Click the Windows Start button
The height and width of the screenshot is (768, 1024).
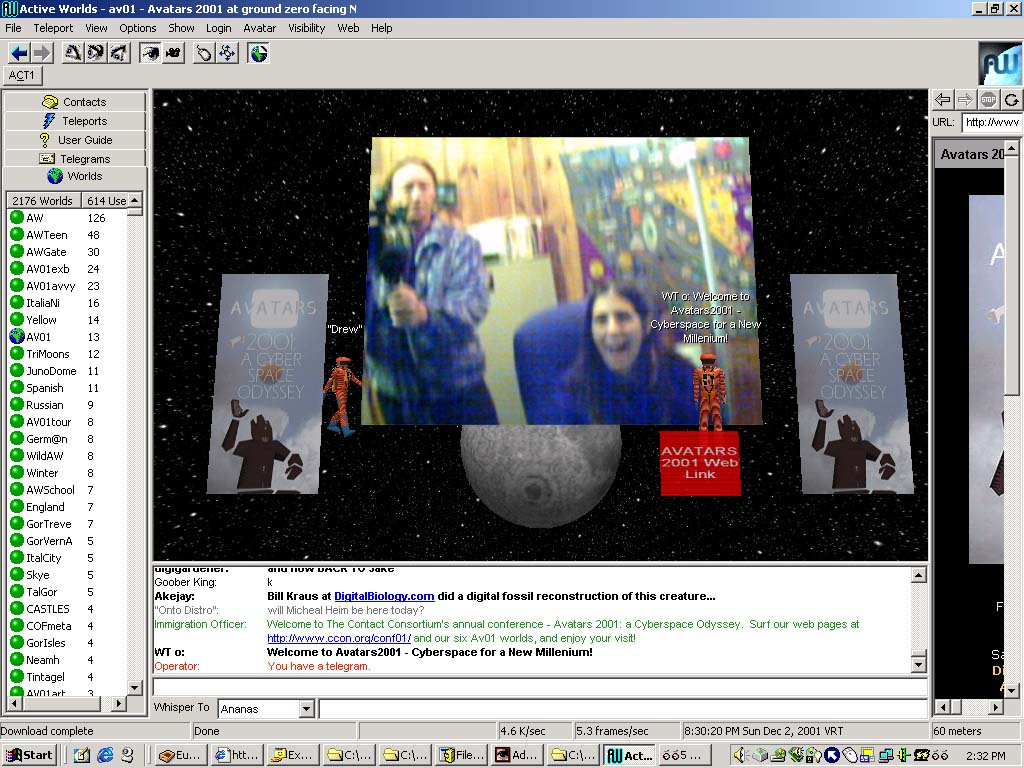click(29, 755)
